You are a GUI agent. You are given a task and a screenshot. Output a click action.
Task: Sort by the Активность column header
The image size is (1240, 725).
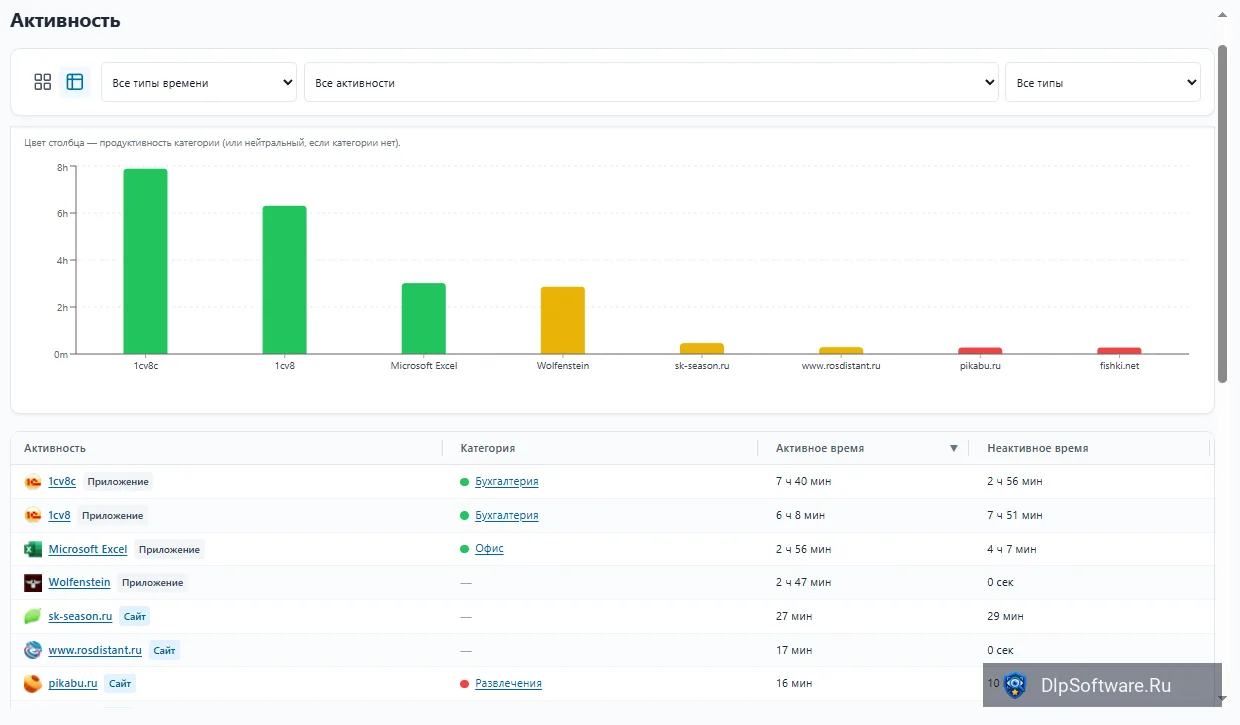[55, 448]
